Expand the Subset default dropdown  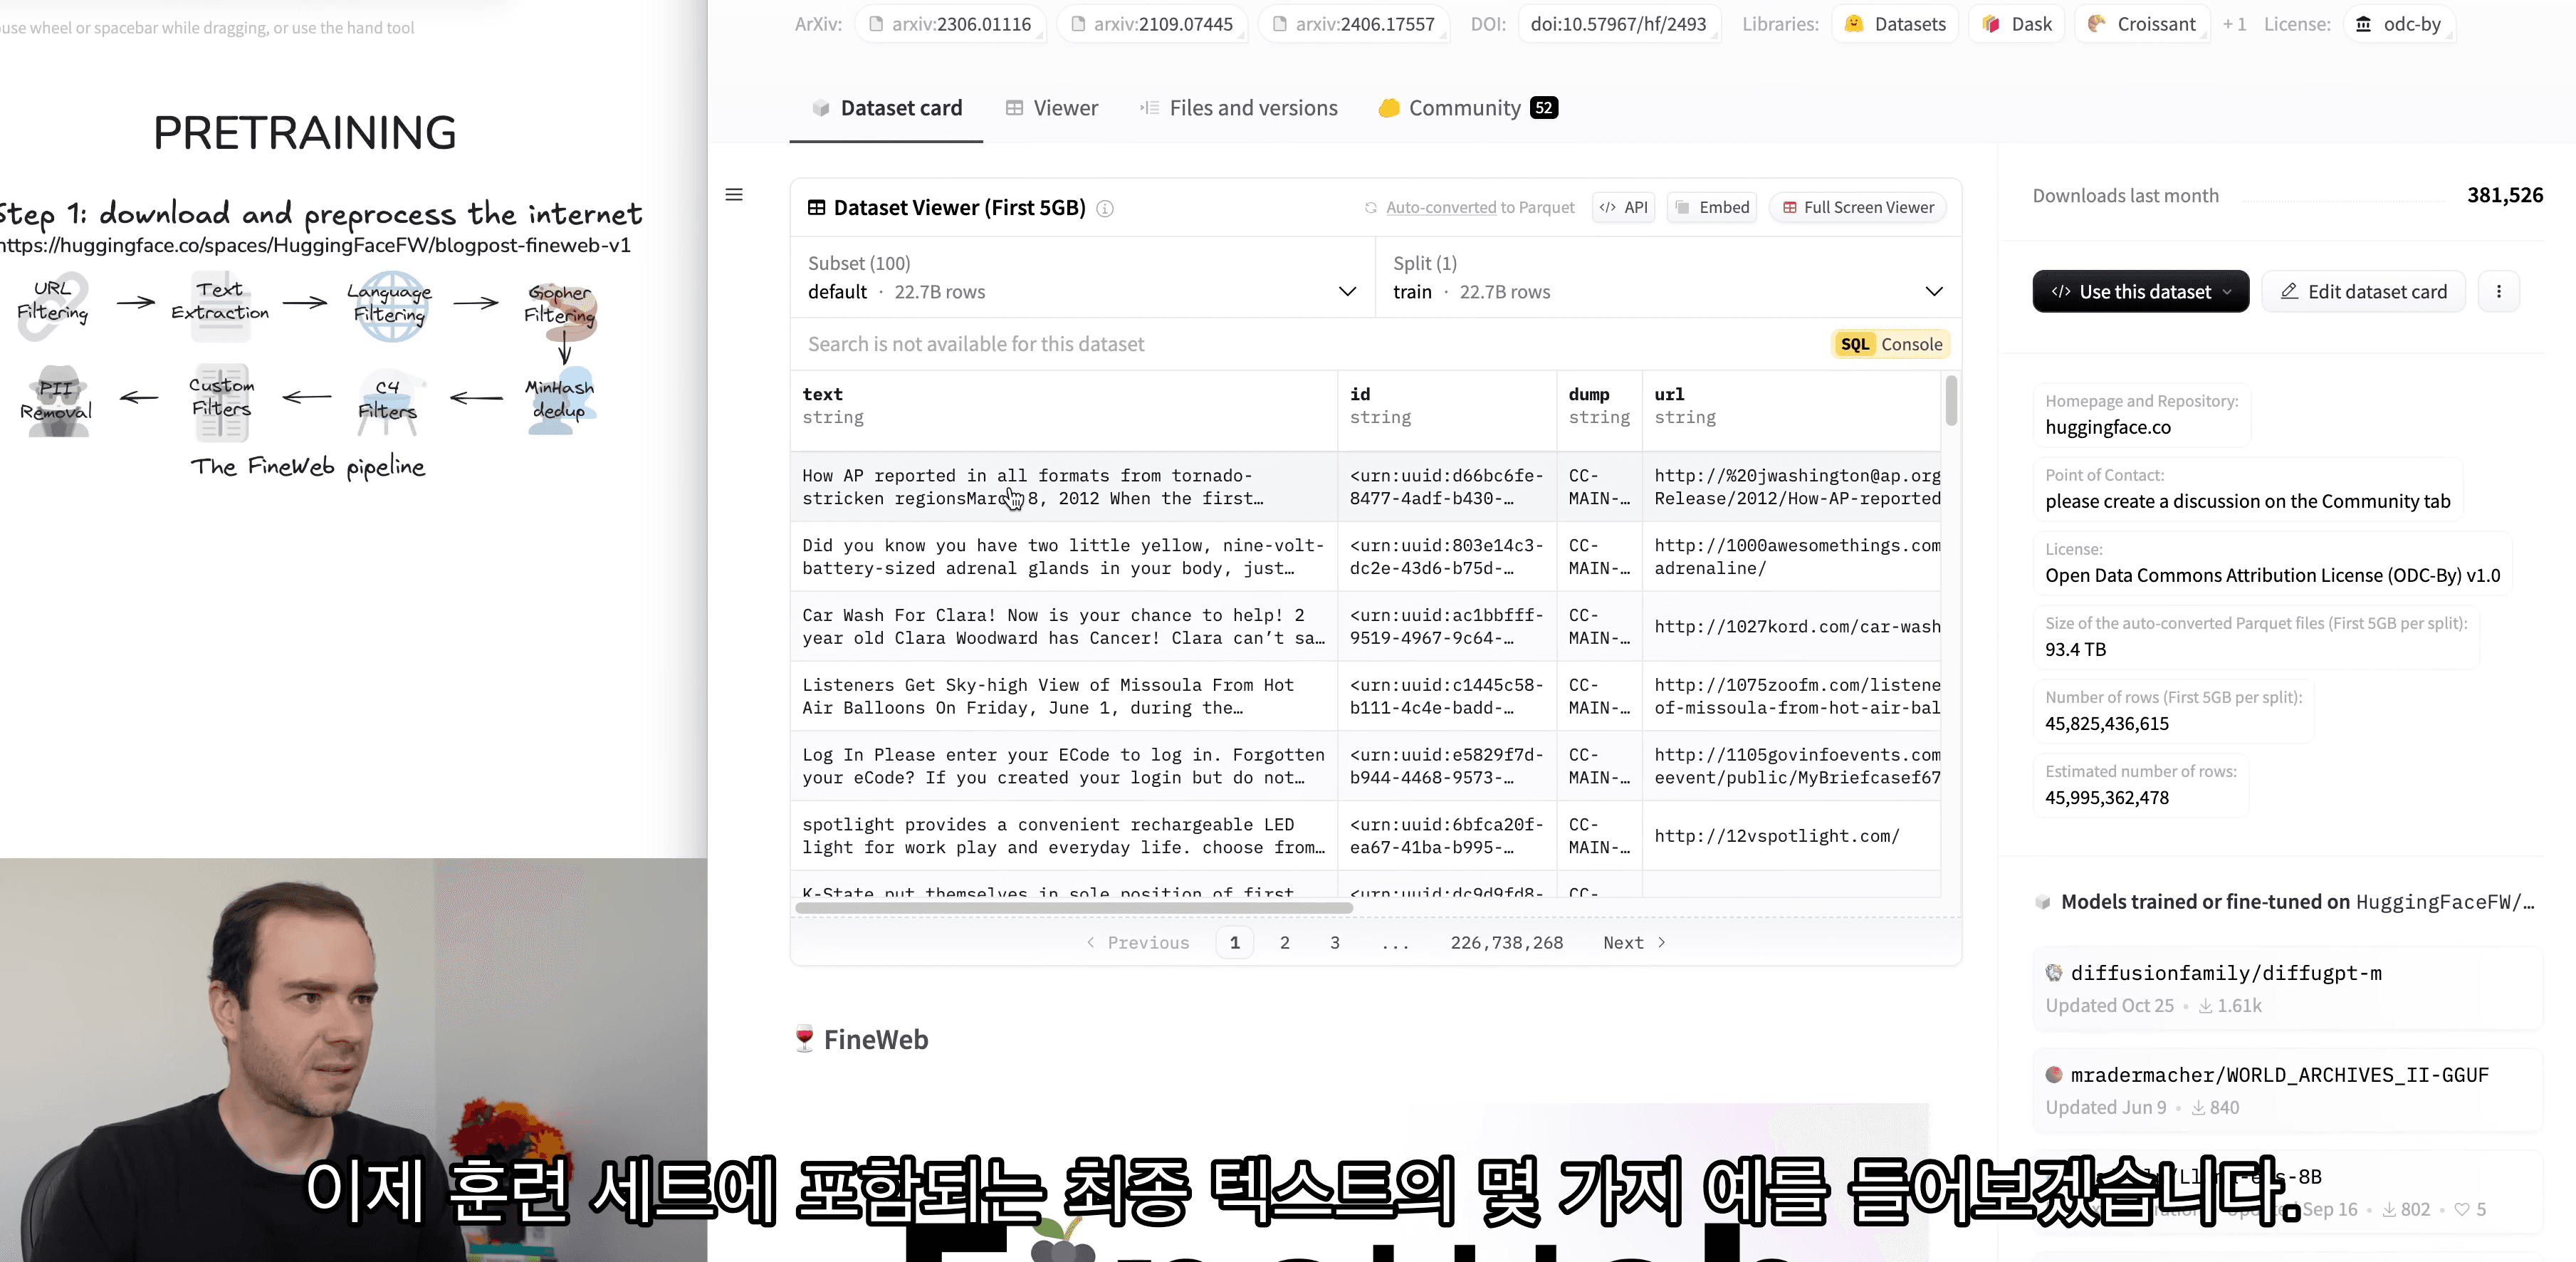(x=1082, y=278)
